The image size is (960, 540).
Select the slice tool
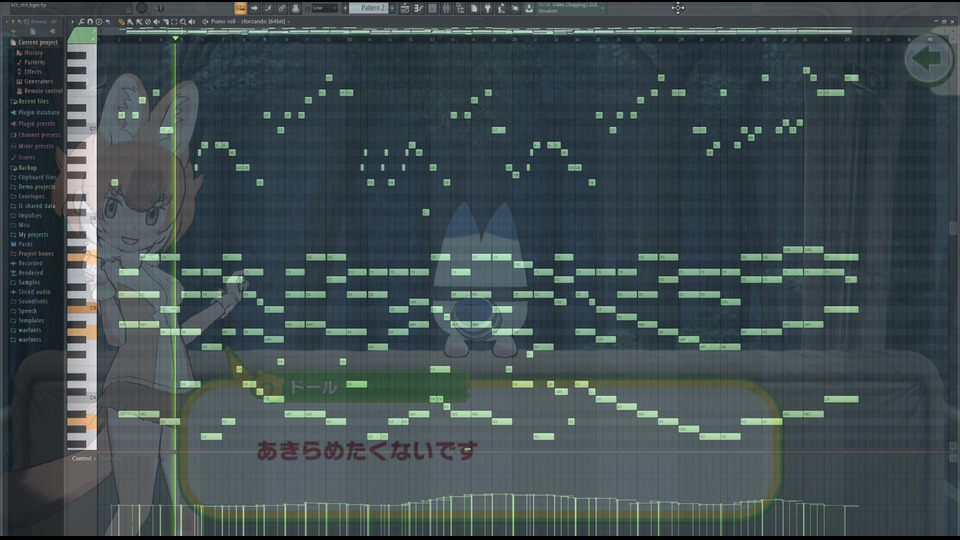pyautogui.click(x=165, y=21)
